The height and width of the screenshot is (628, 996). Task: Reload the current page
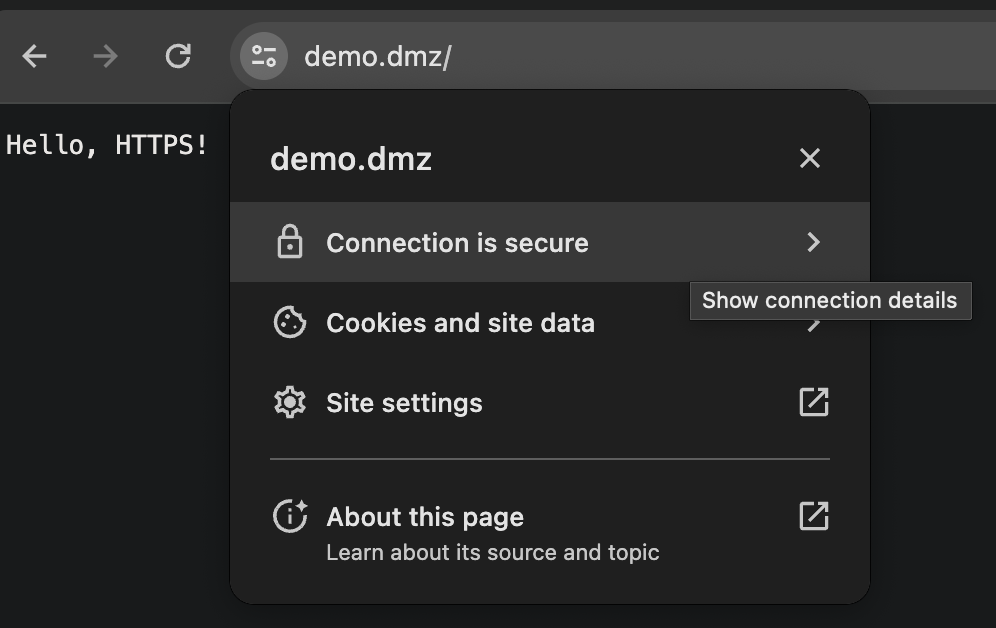click(x=178, y=56)
